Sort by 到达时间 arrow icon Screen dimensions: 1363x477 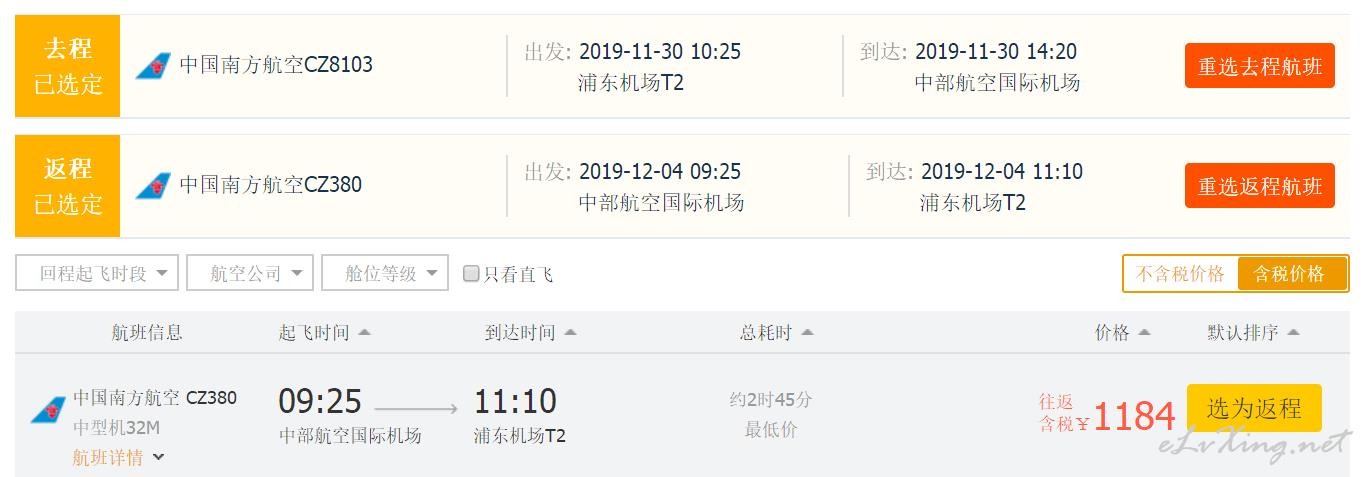pos(570,332)
